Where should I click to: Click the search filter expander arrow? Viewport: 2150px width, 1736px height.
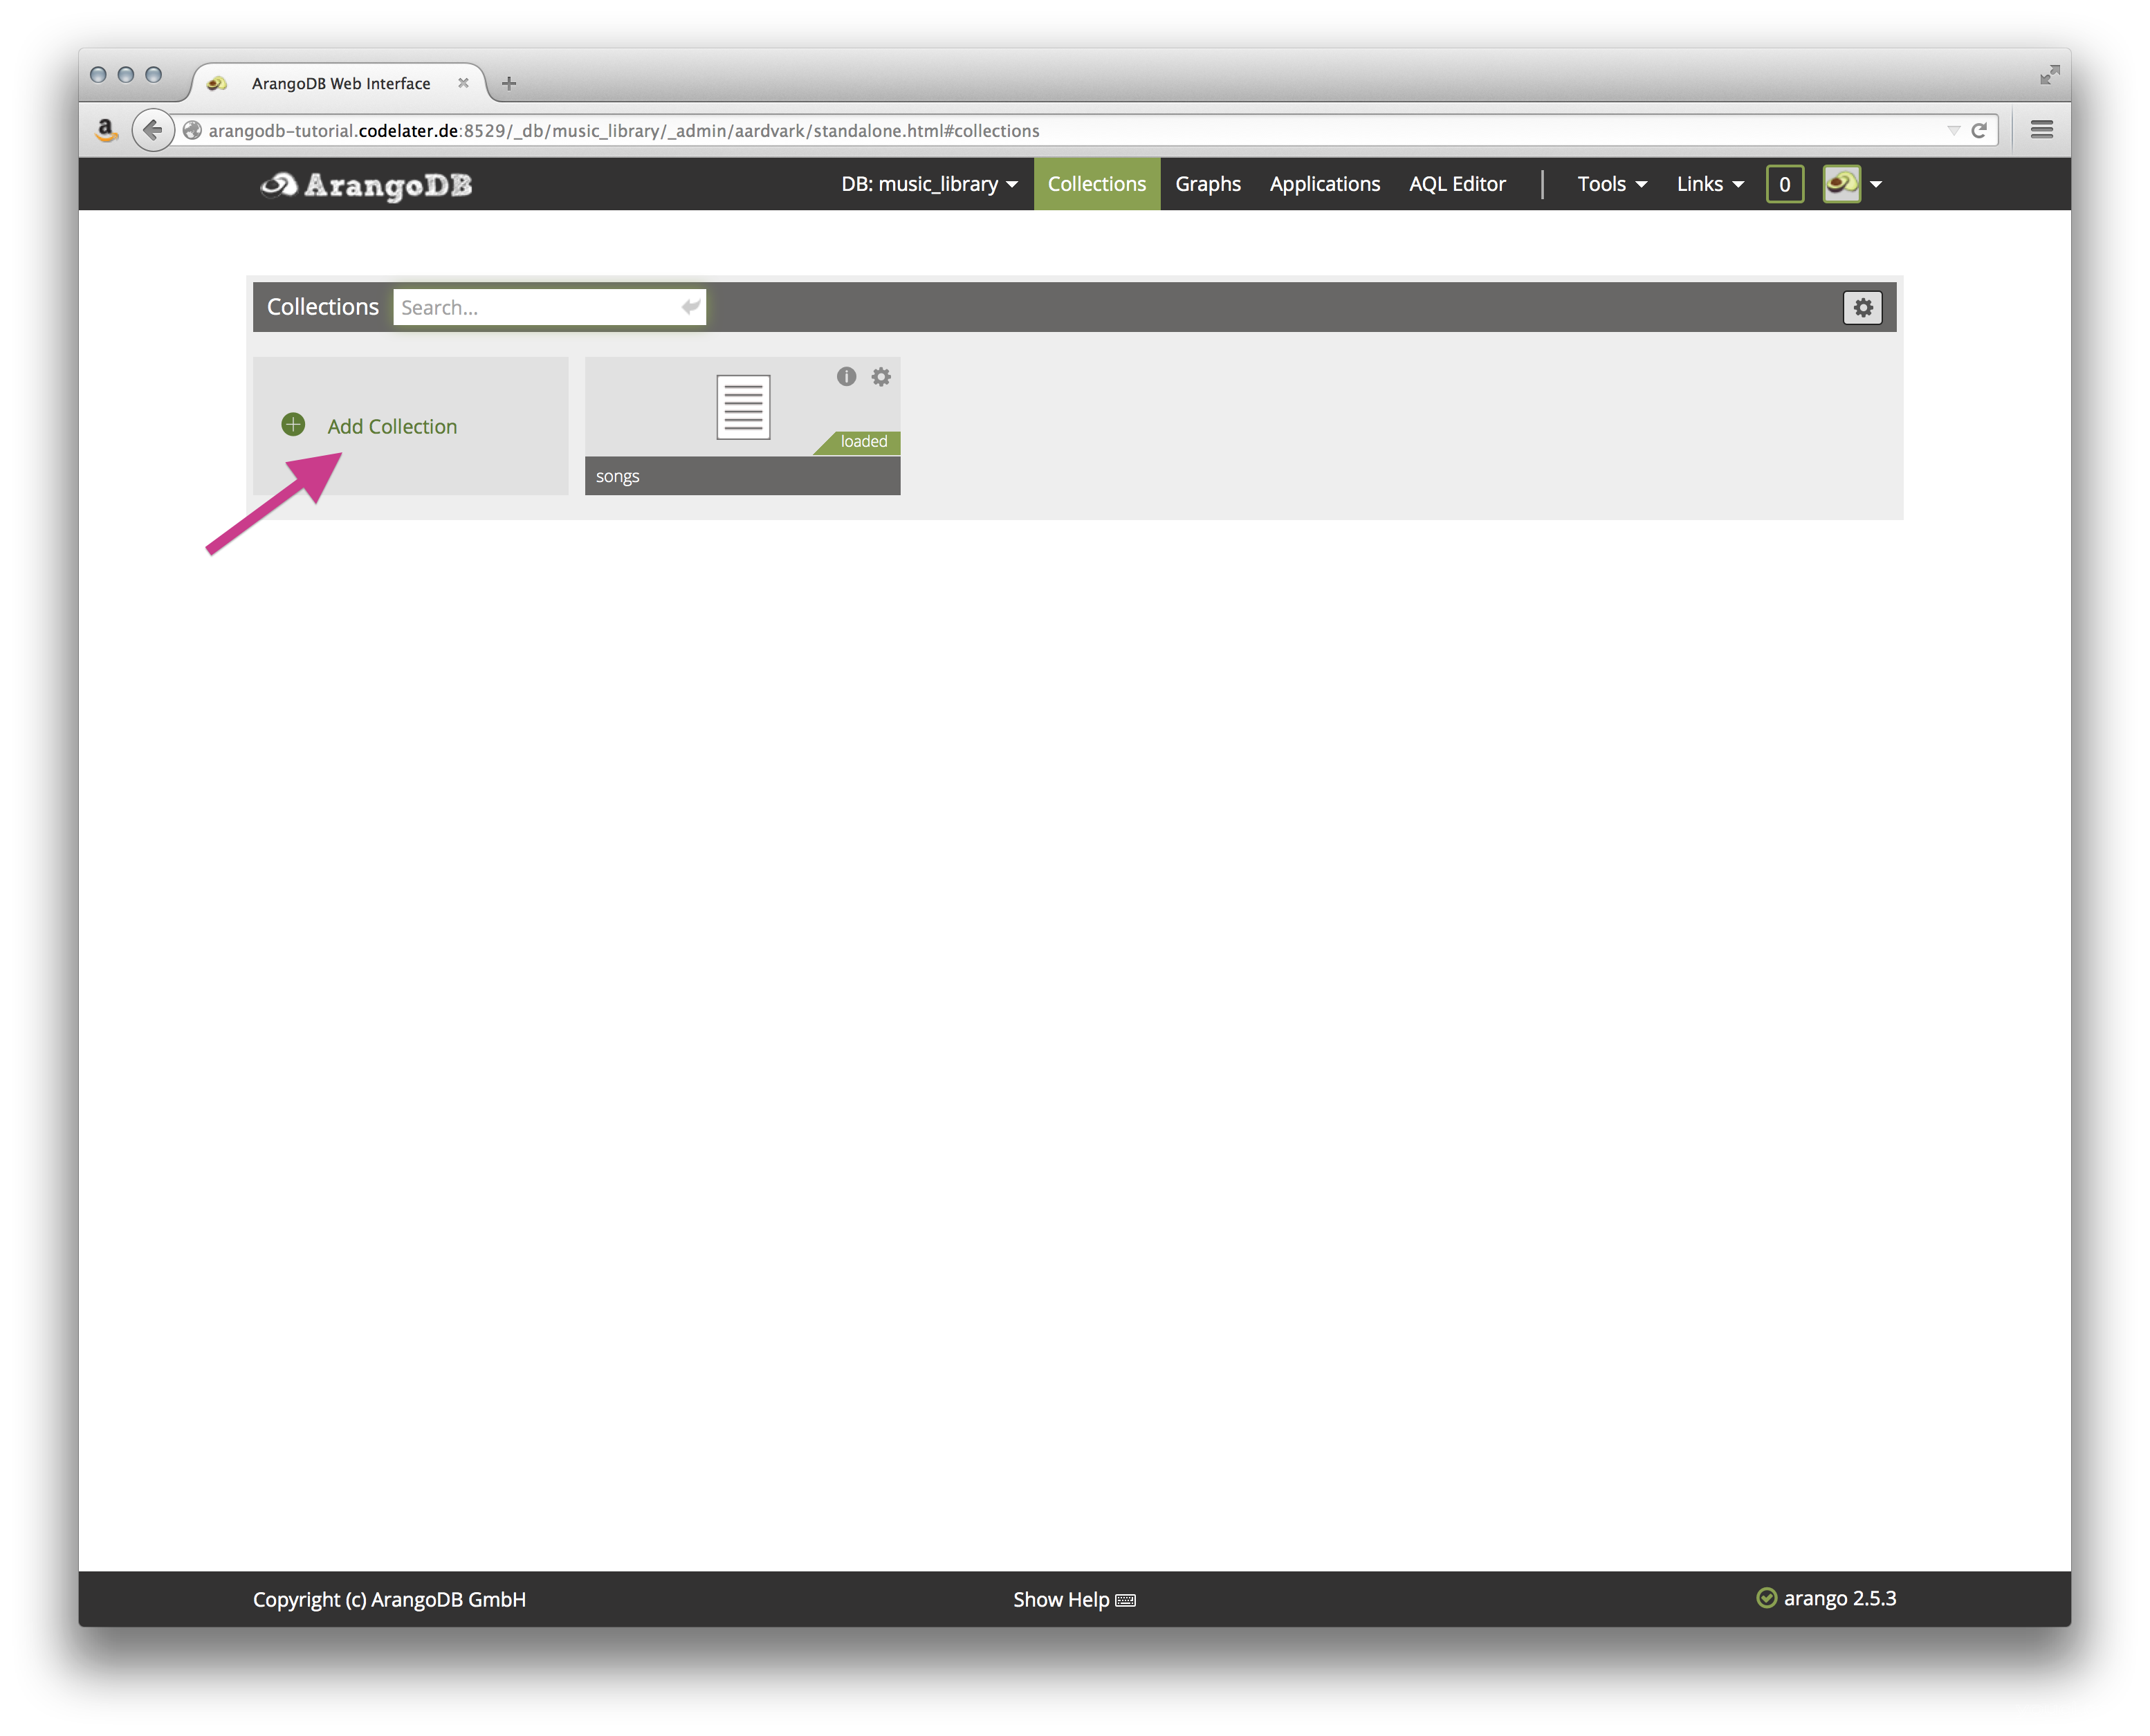(692, 306)
